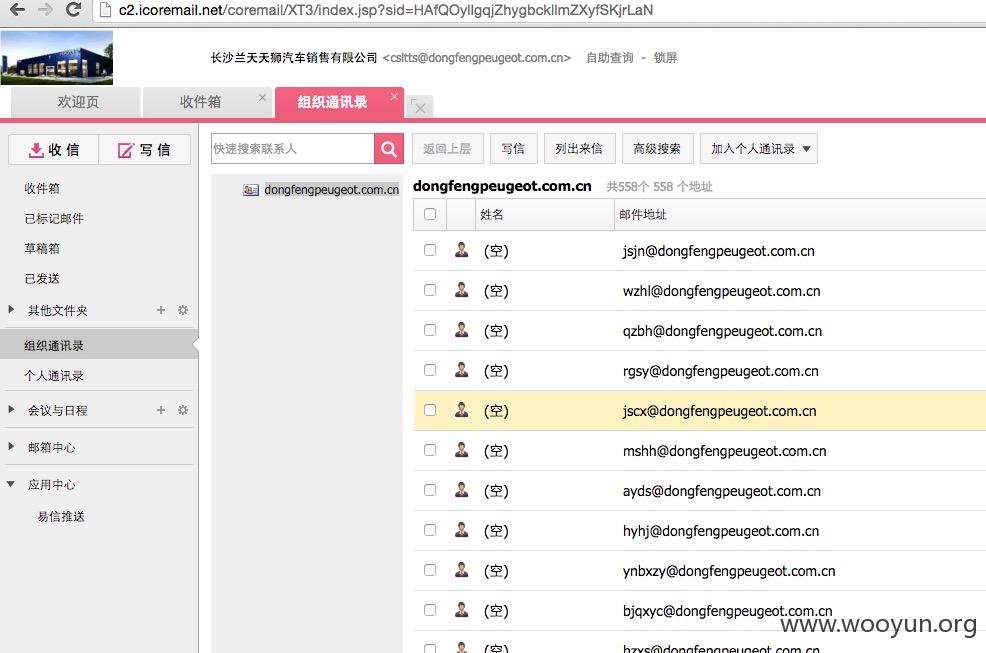Reload the page with refresh icon
The height and width of the screenshot is (653, 986).
pyautogui.click(x=73, y=9)
